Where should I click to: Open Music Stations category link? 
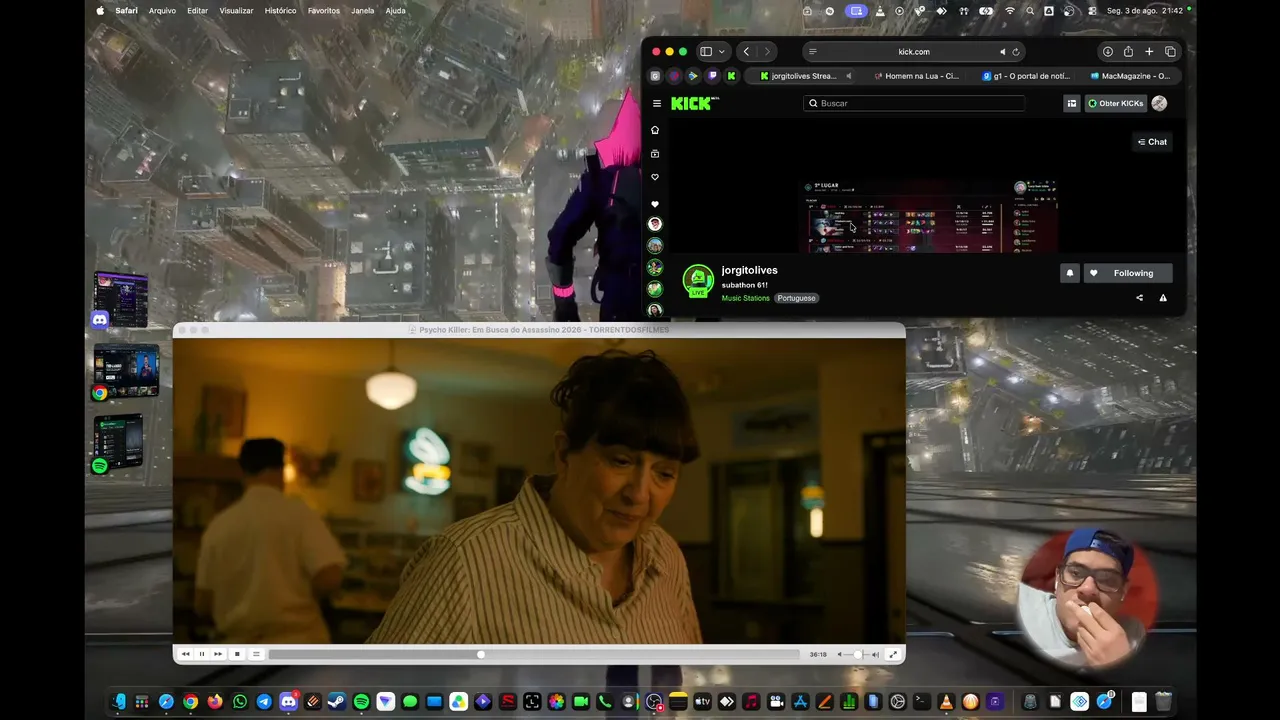(746, 298)
